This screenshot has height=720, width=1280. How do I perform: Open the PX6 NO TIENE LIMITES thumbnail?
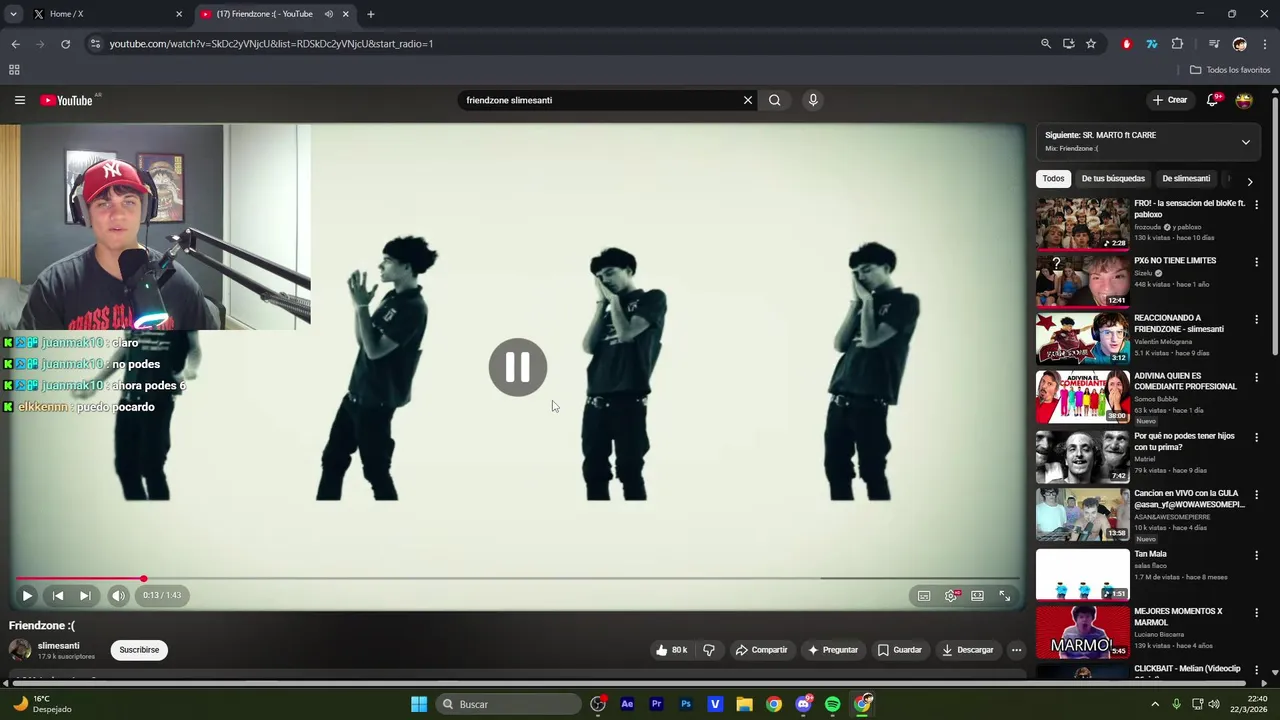click(1082, 281)
